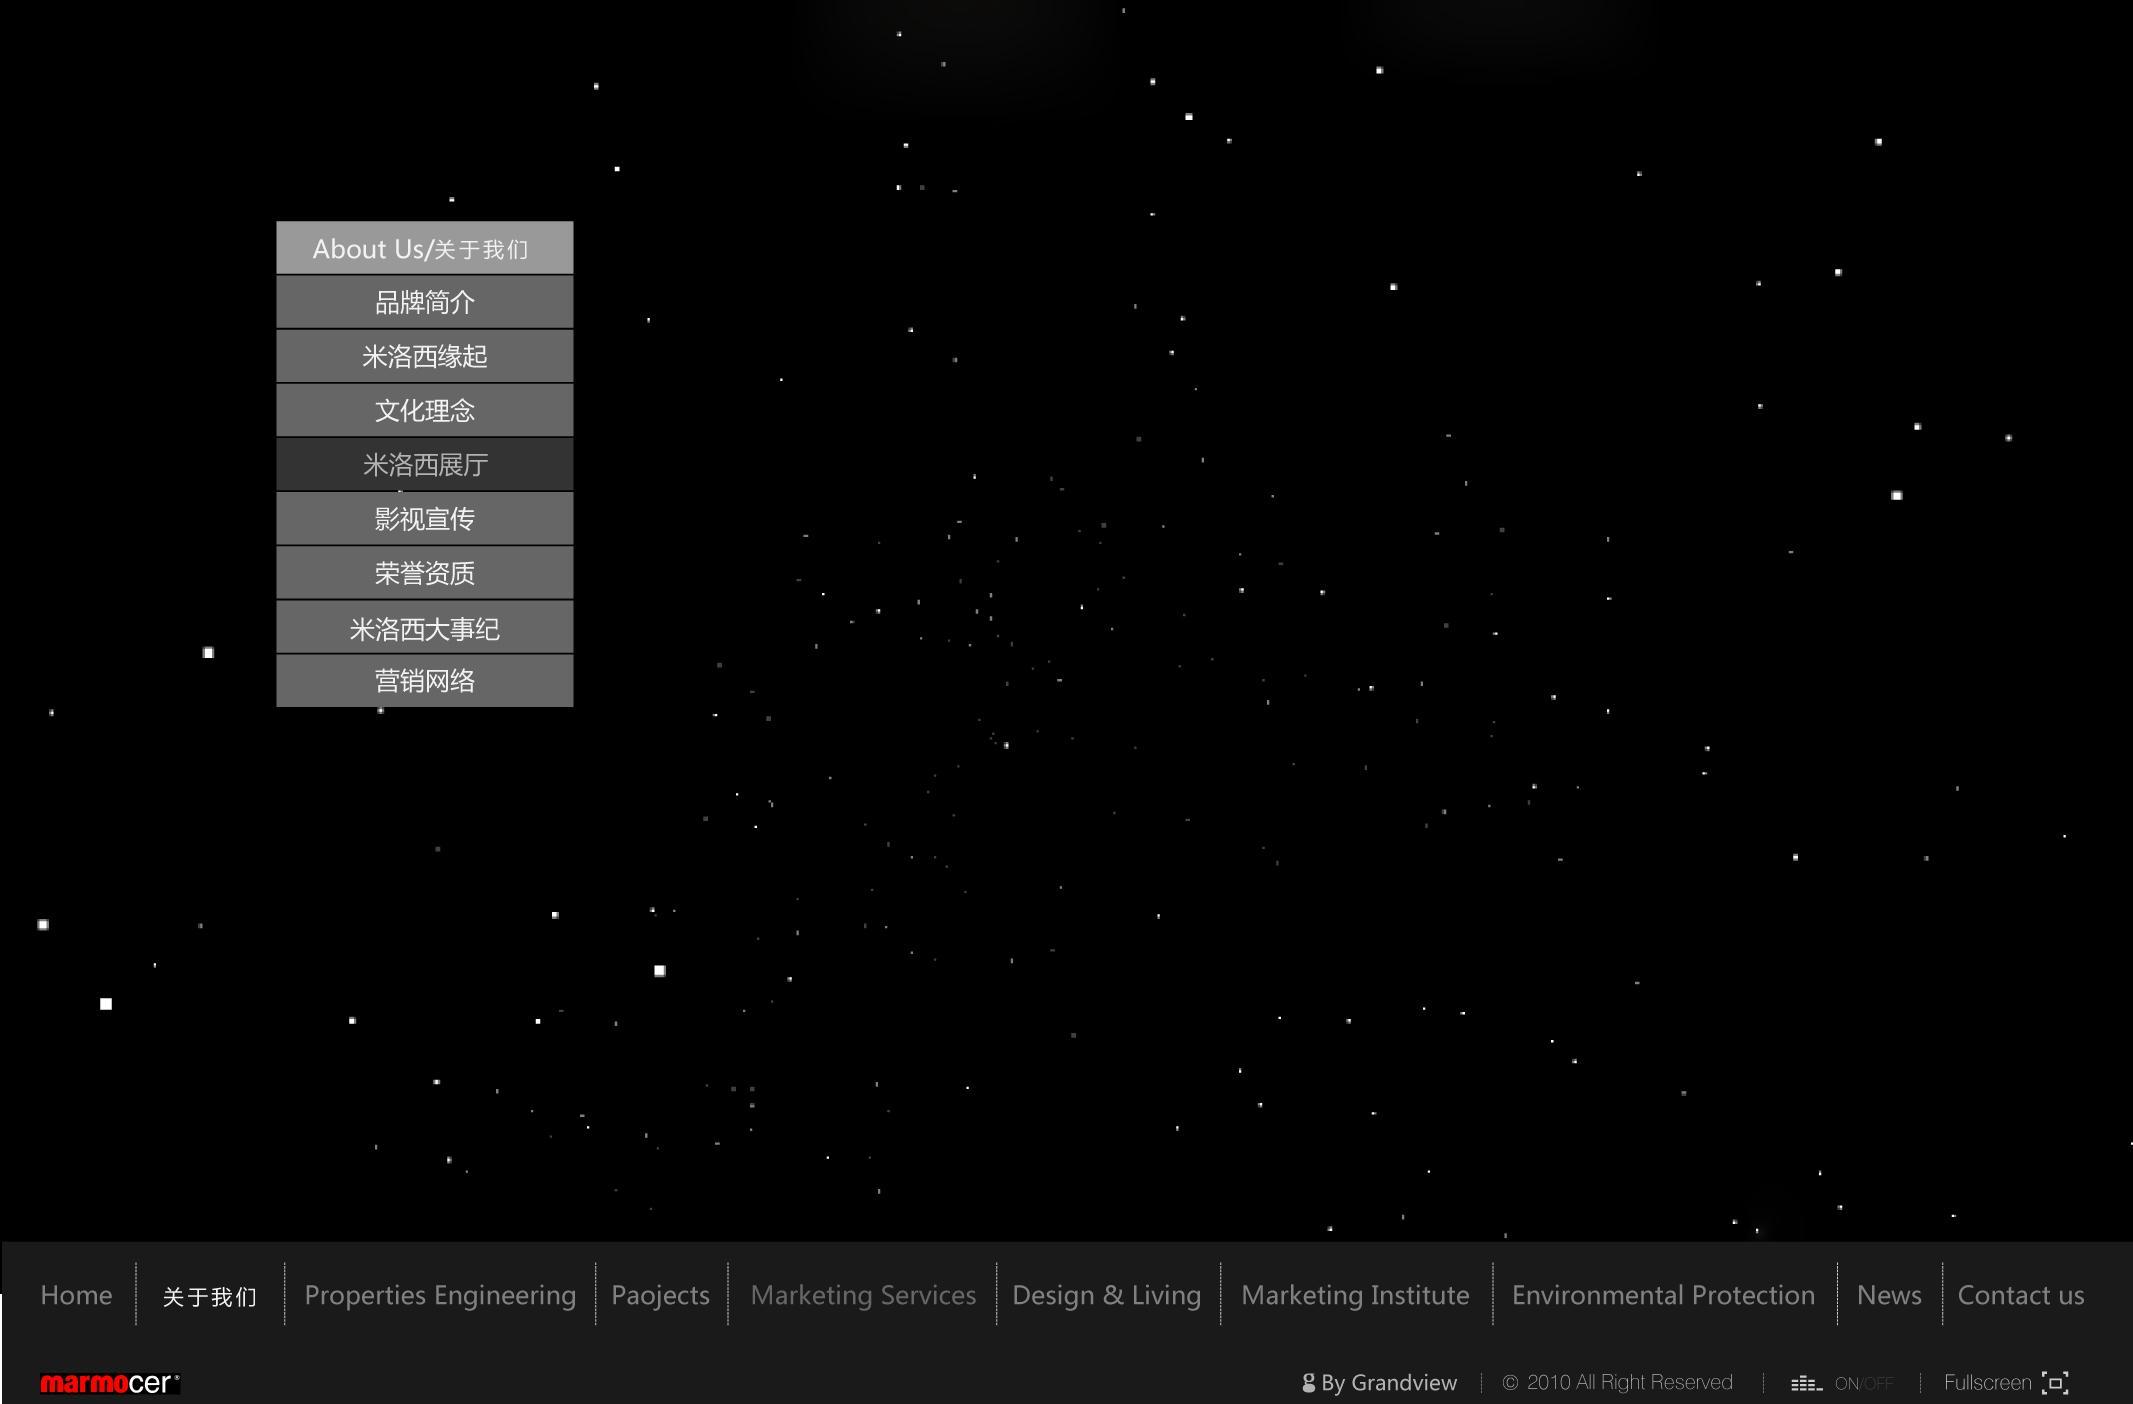Open the Properties Engineering nav item
Image resolution: width=2133 pixels, height=1404 pixels.
point(440,1295)
